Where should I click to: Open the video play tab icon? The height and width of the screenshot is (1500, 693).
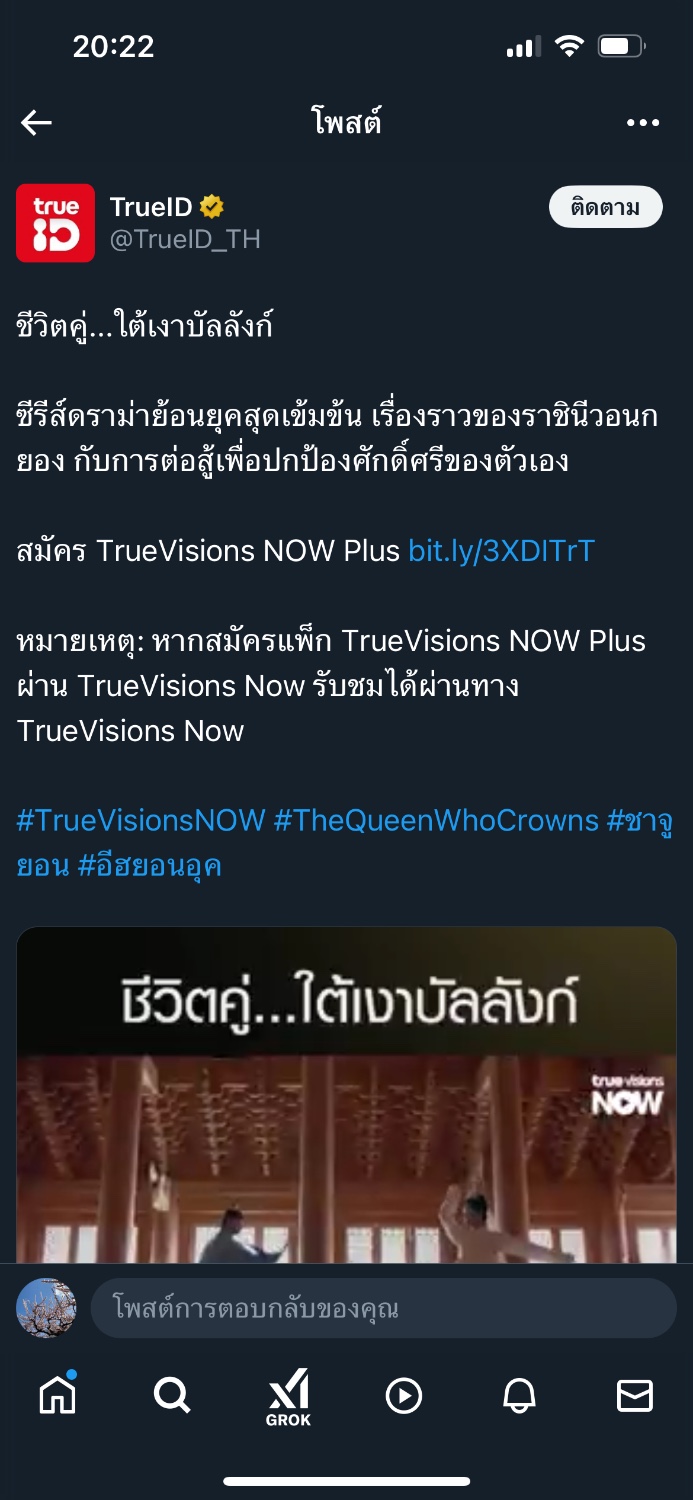point(404,1396)
